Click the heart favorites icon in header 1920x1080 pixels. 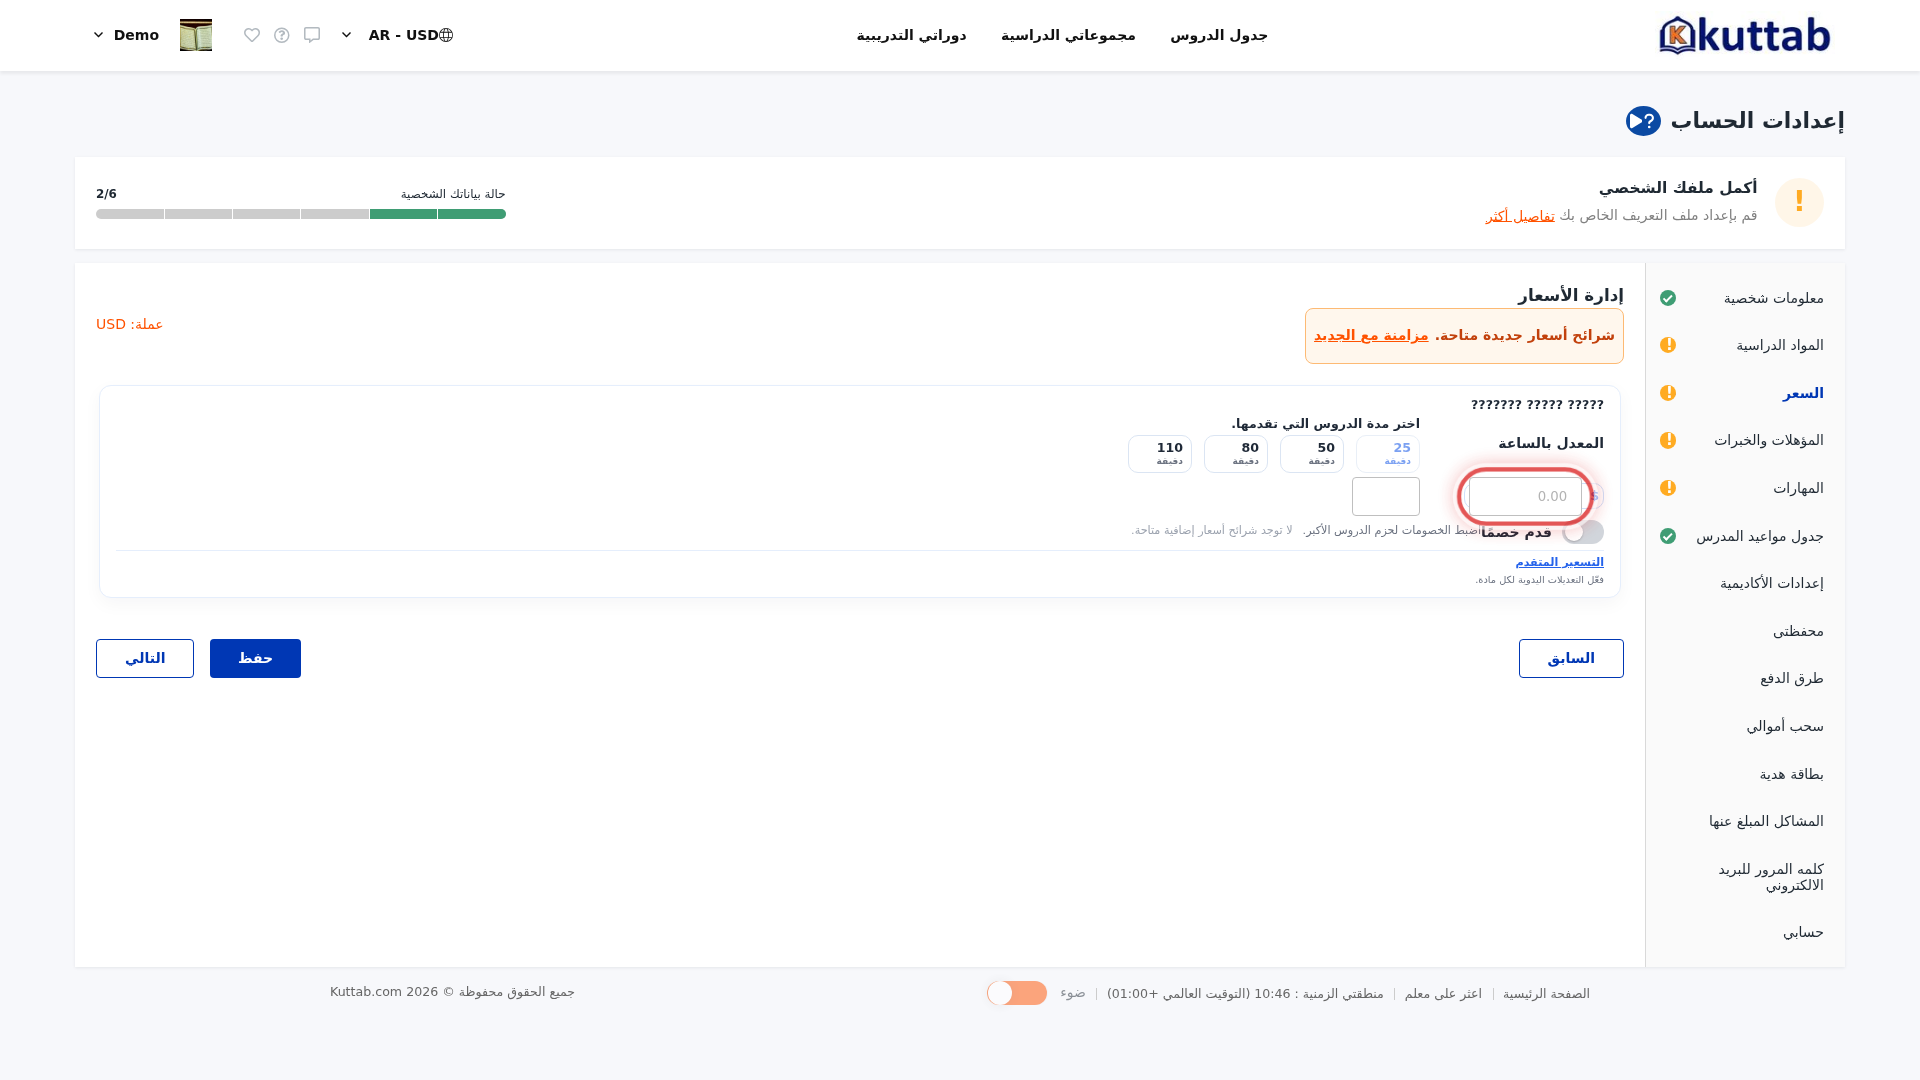coord(252,35)
